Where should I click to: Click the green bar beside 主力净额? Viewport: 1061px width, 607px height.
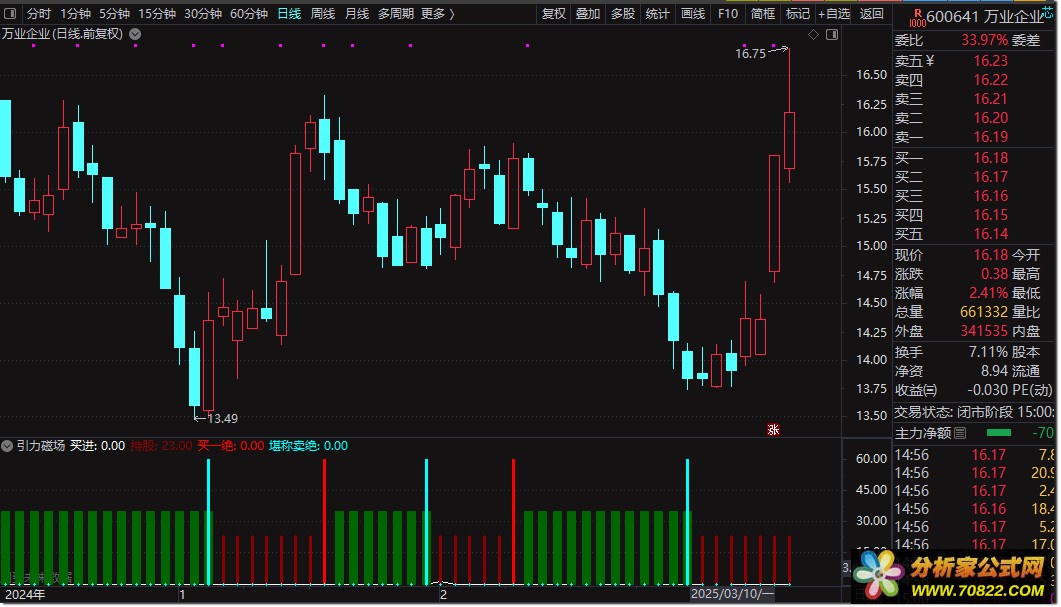pyautogui.click(x=999, y=432)
